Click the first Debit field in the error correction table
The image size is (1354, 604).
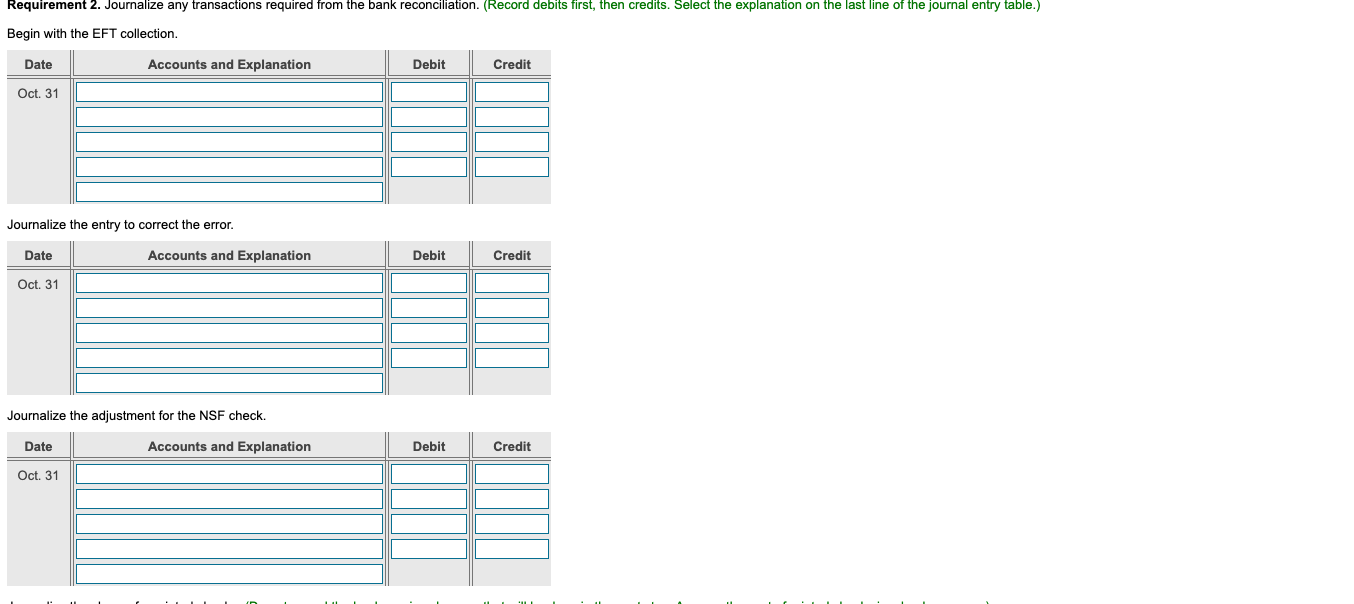pyautogui.click(x=429, y=282)
